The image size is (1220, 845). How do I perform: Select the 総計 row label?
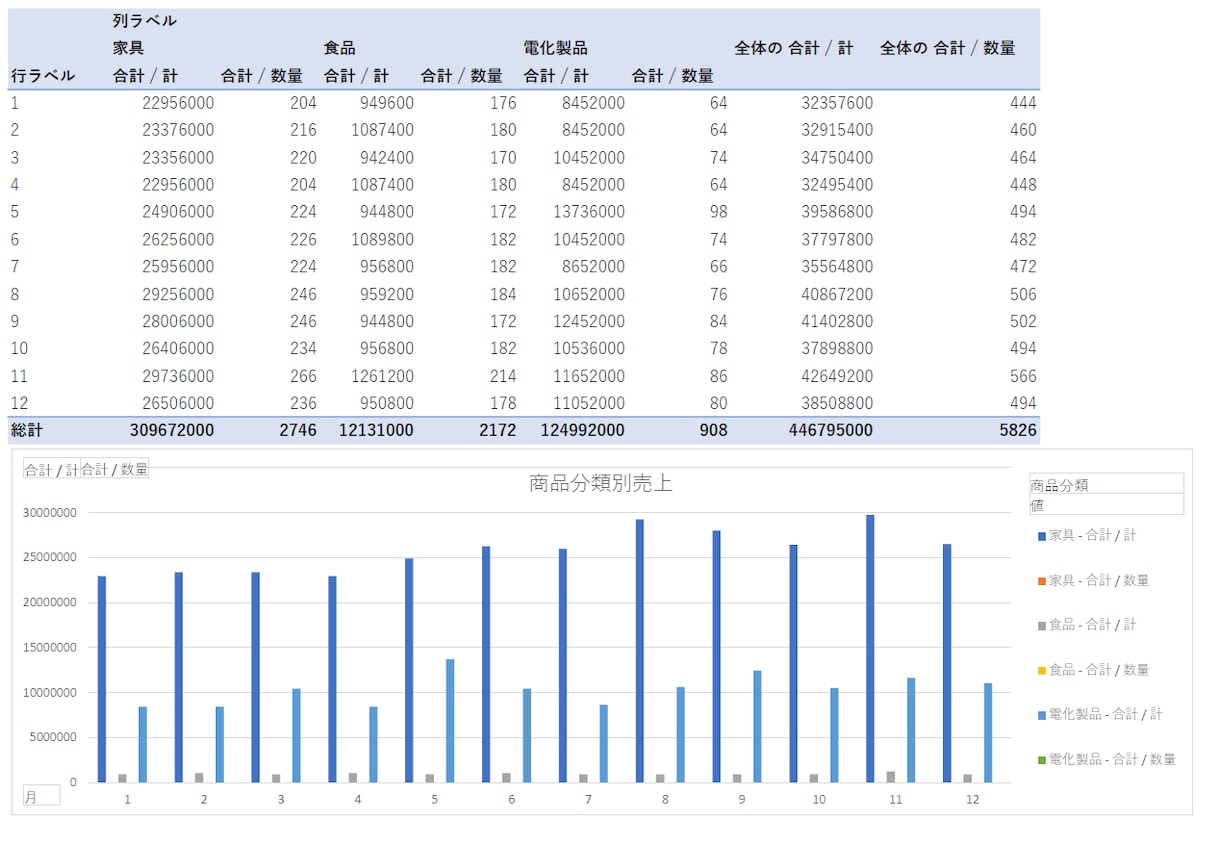(x=27, y=430)
